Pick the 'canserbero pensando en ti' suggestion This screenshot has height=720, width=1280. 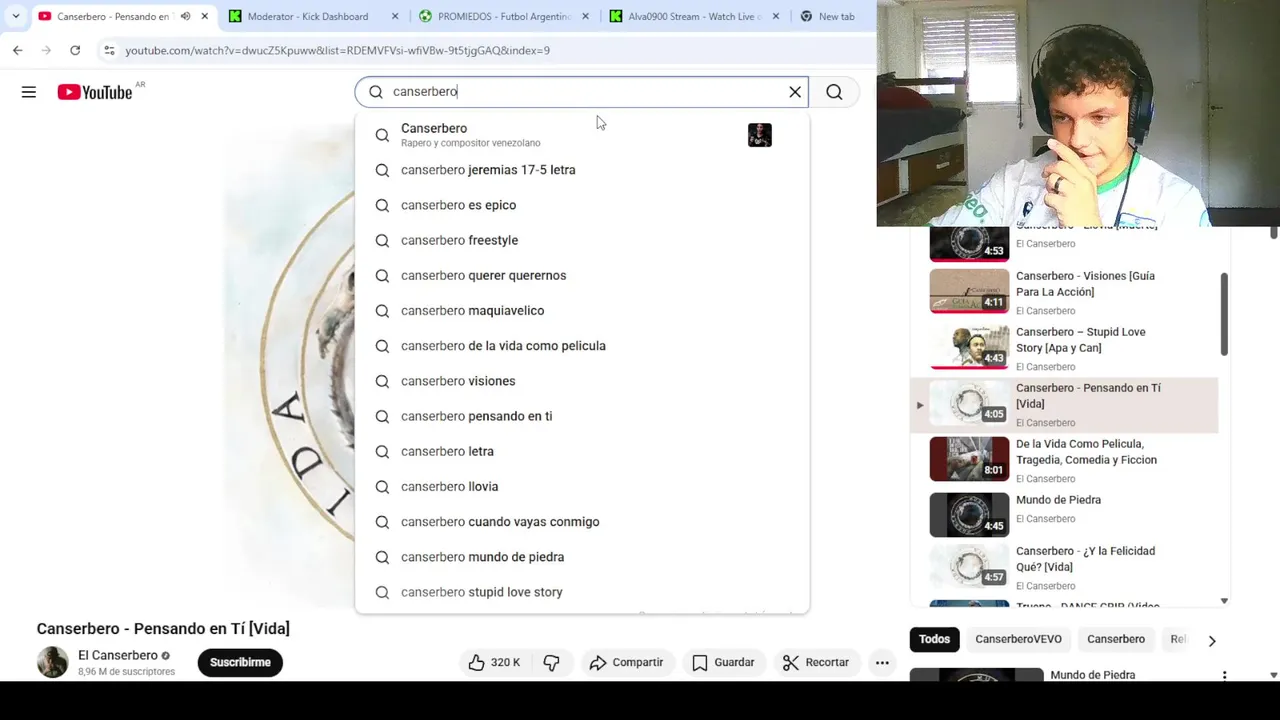[582, 416]
